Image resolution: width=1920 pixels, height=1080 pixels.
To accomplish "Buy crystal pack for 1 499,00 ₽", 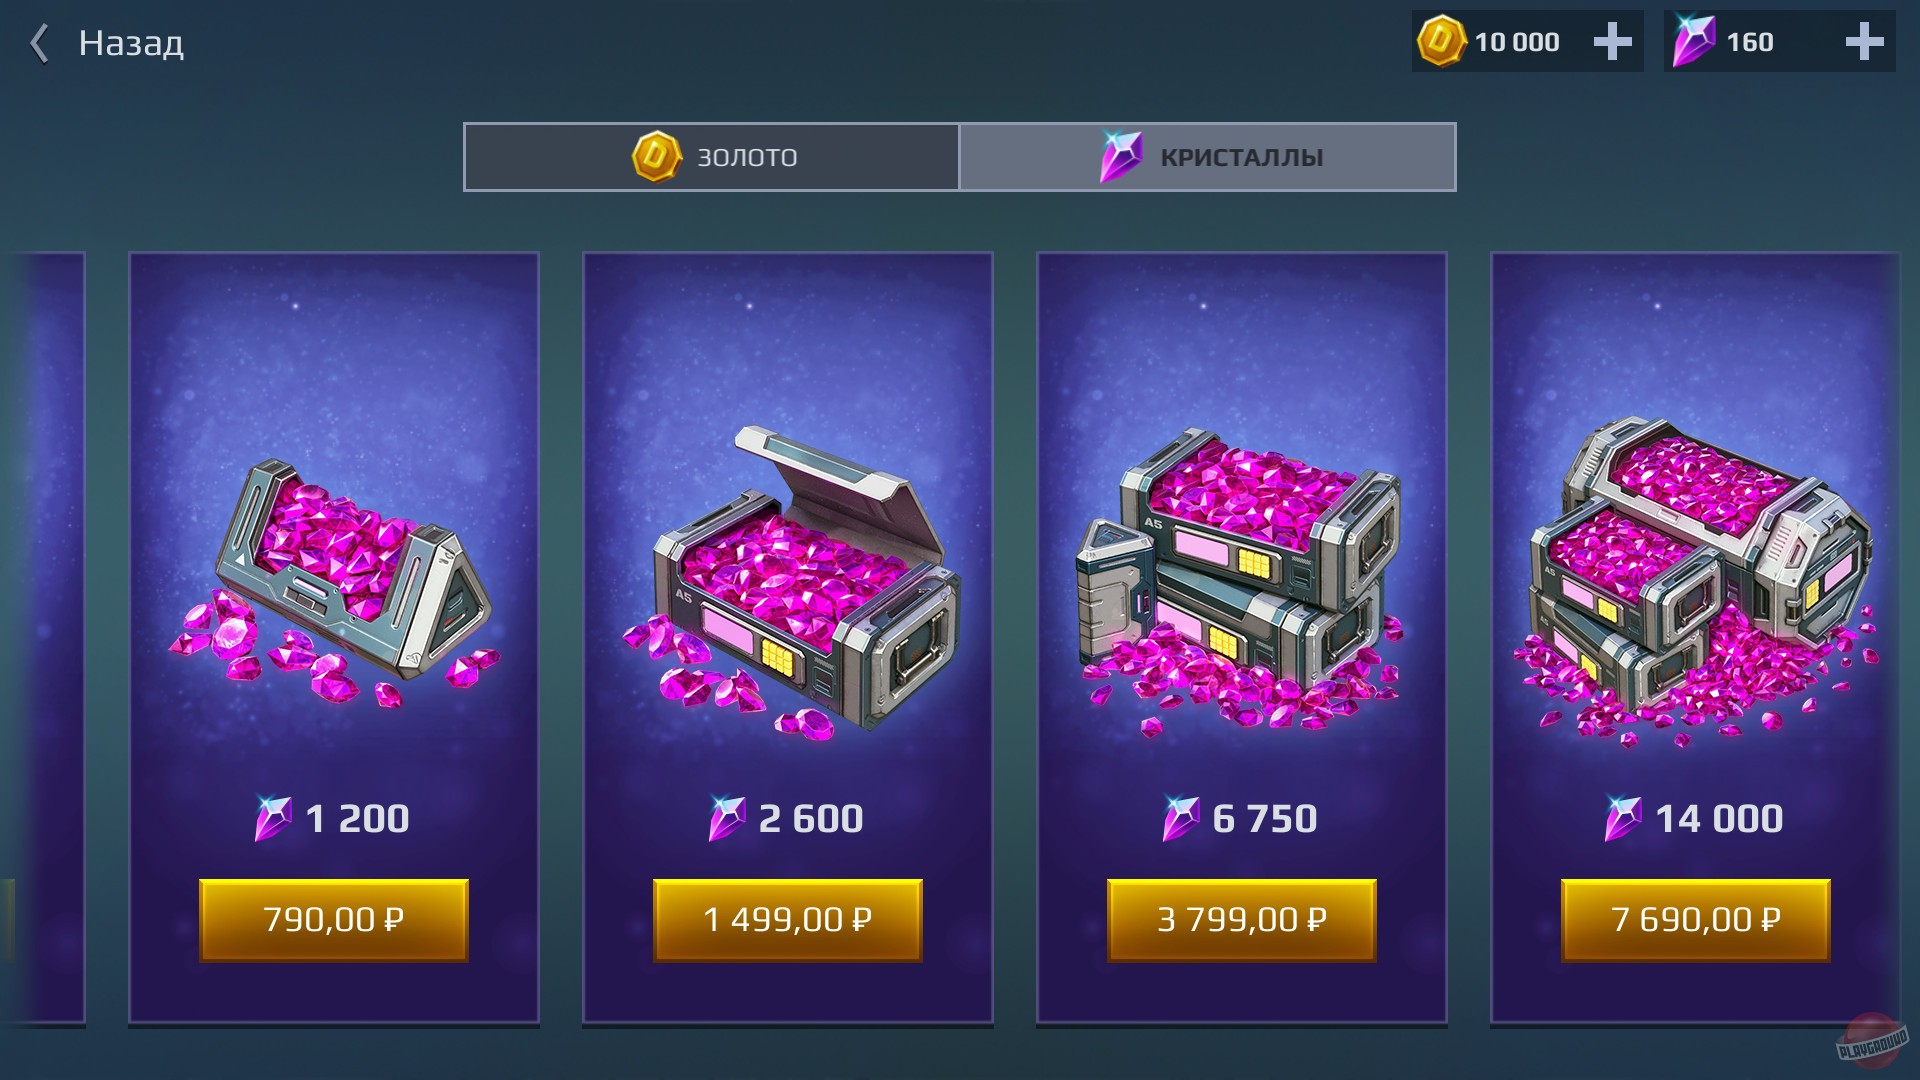I will (x=788, y=920).
